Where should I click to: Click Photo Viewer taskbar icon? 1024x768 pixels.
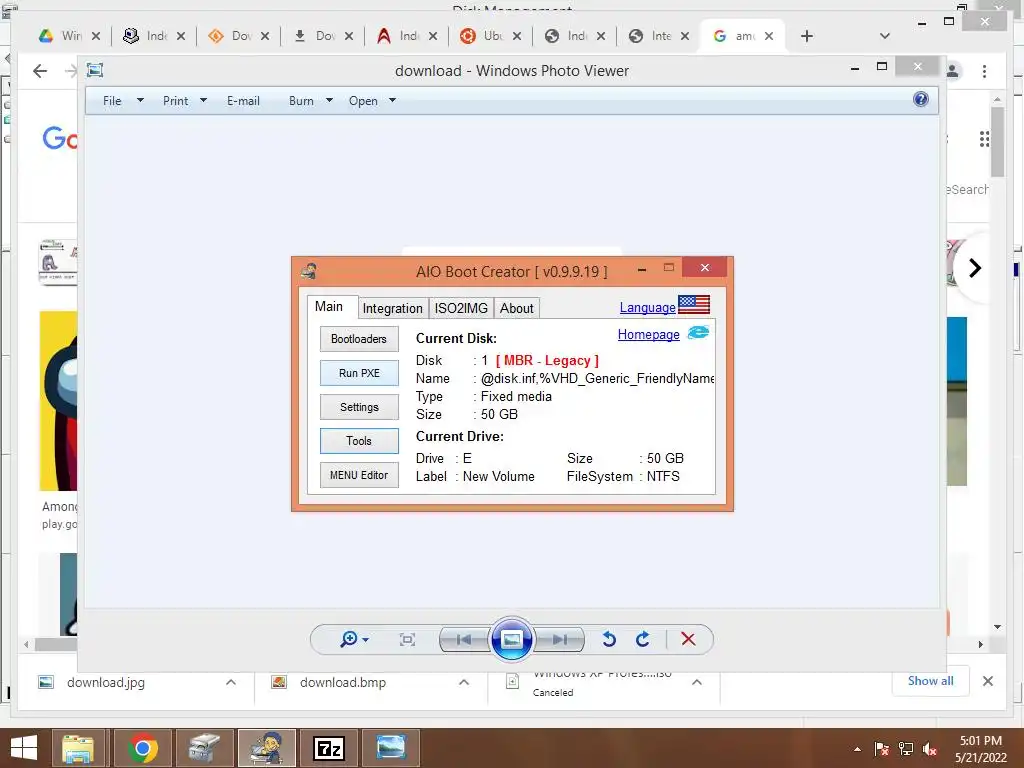point(391,748)
